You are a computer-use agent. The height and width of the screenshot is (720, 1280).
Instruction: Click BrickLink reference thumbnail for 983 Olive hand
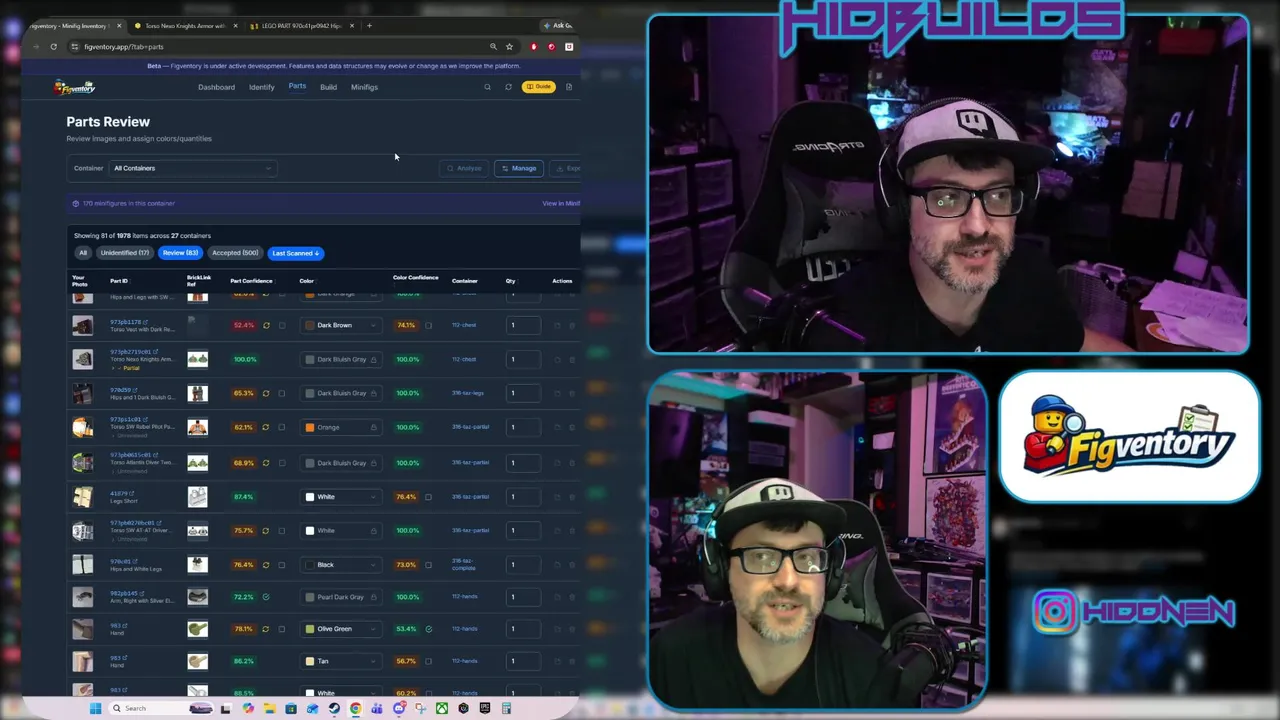(198, 629)
